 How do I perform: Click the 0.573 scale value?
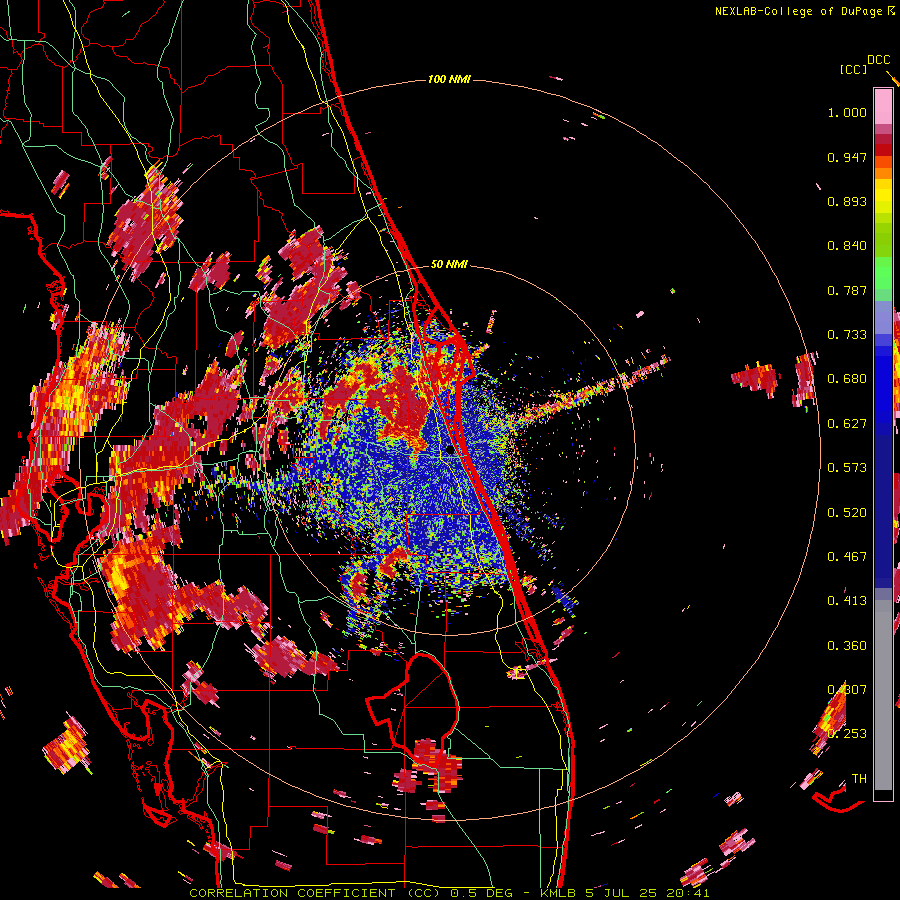847,468
